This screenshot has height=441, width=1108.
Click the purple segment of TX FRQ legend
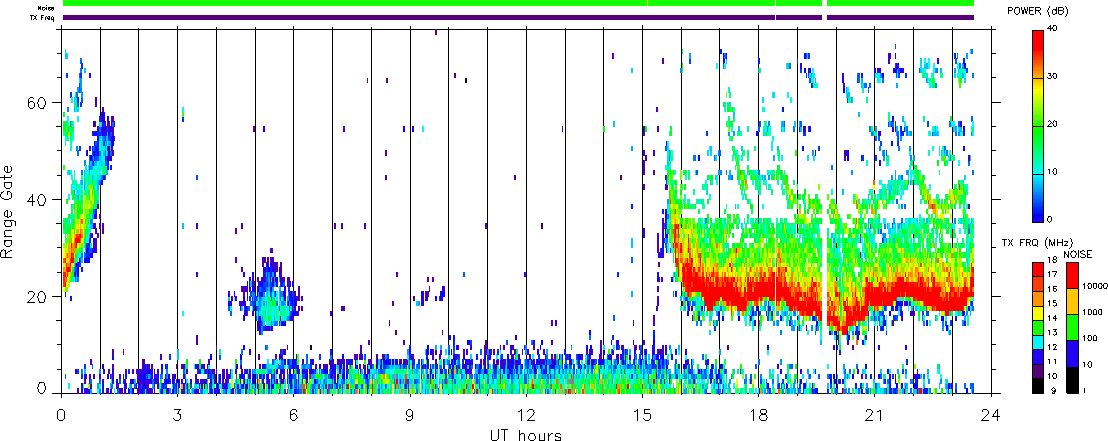[x=1039, y=371]
